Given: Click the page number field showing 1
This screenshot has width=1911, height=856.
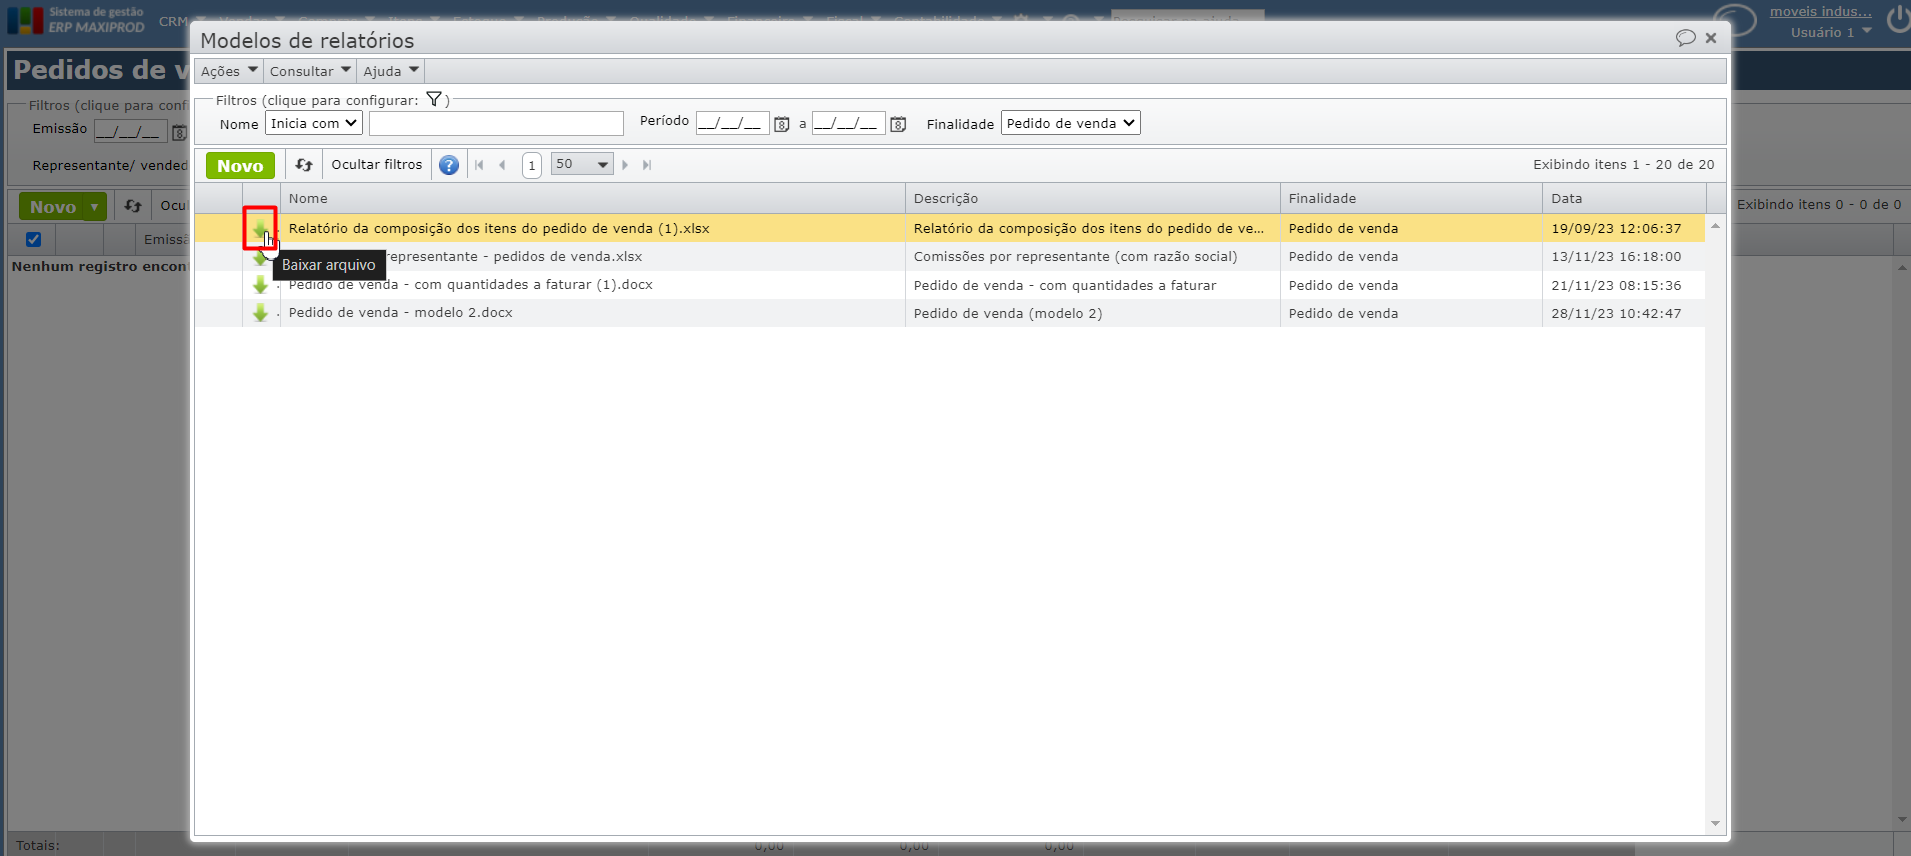Looking at the screenshot, I should 532,165.
